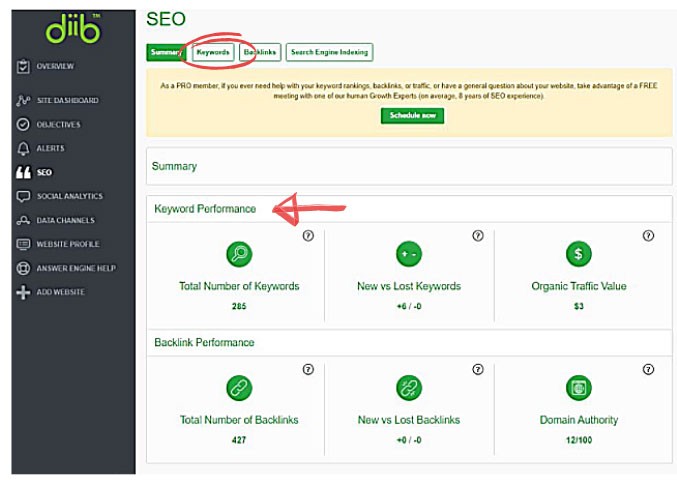Show help tooltip for Domain Authority
This screenshot has width=677, height=487.
648,369
